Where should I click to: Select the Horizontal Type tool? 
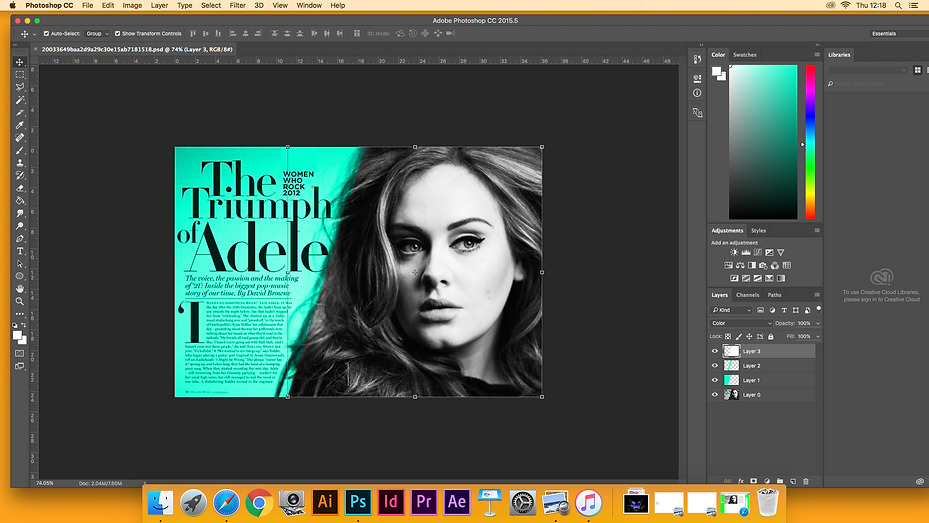(20, 251)
